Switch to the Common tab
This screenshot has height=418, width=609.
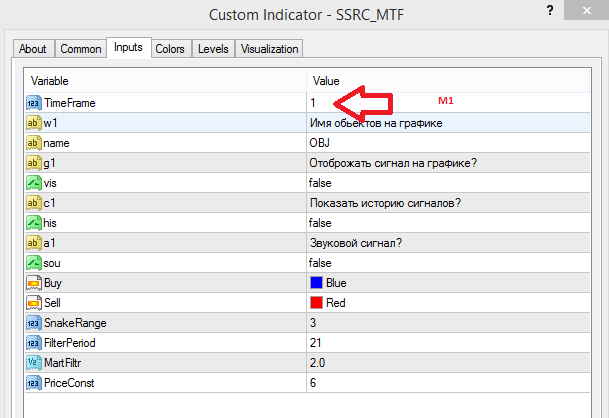click(81, 49)
